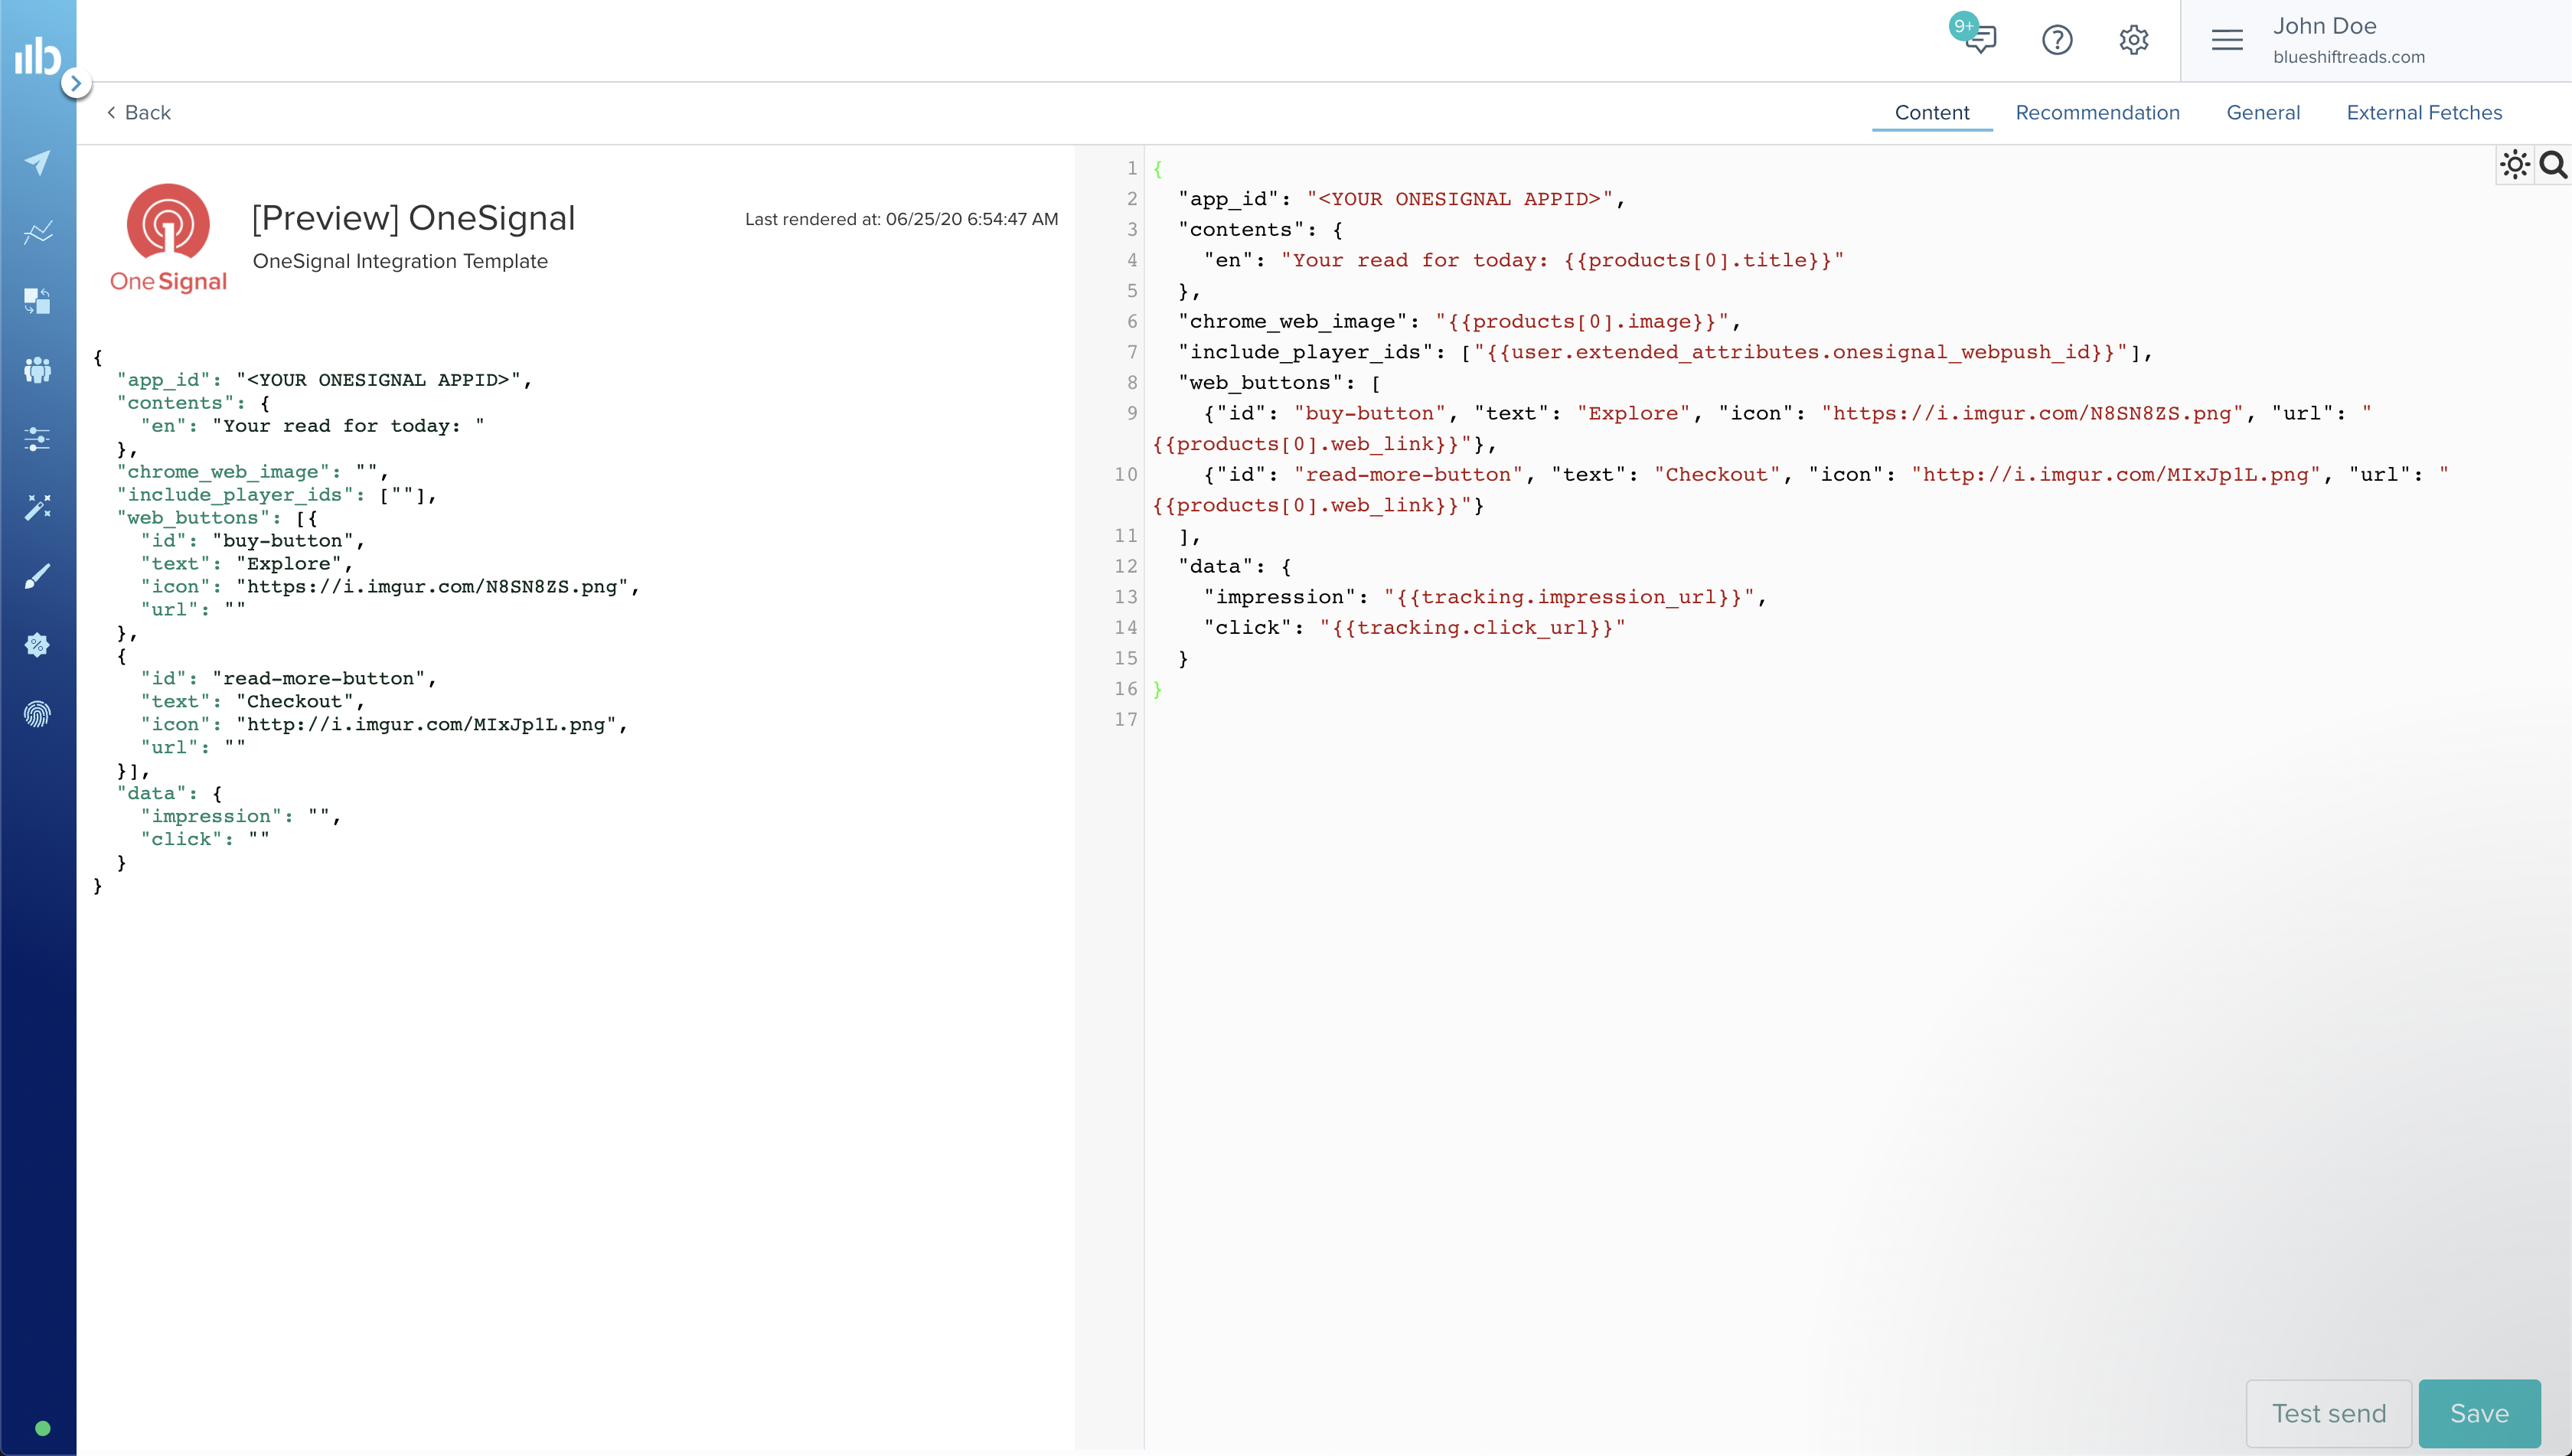Screen dimensions: 2572x1456
Task: Expand the collapsed sidebar with the chevron arrow
Action: pyautogui.click(x=77, y=84)
